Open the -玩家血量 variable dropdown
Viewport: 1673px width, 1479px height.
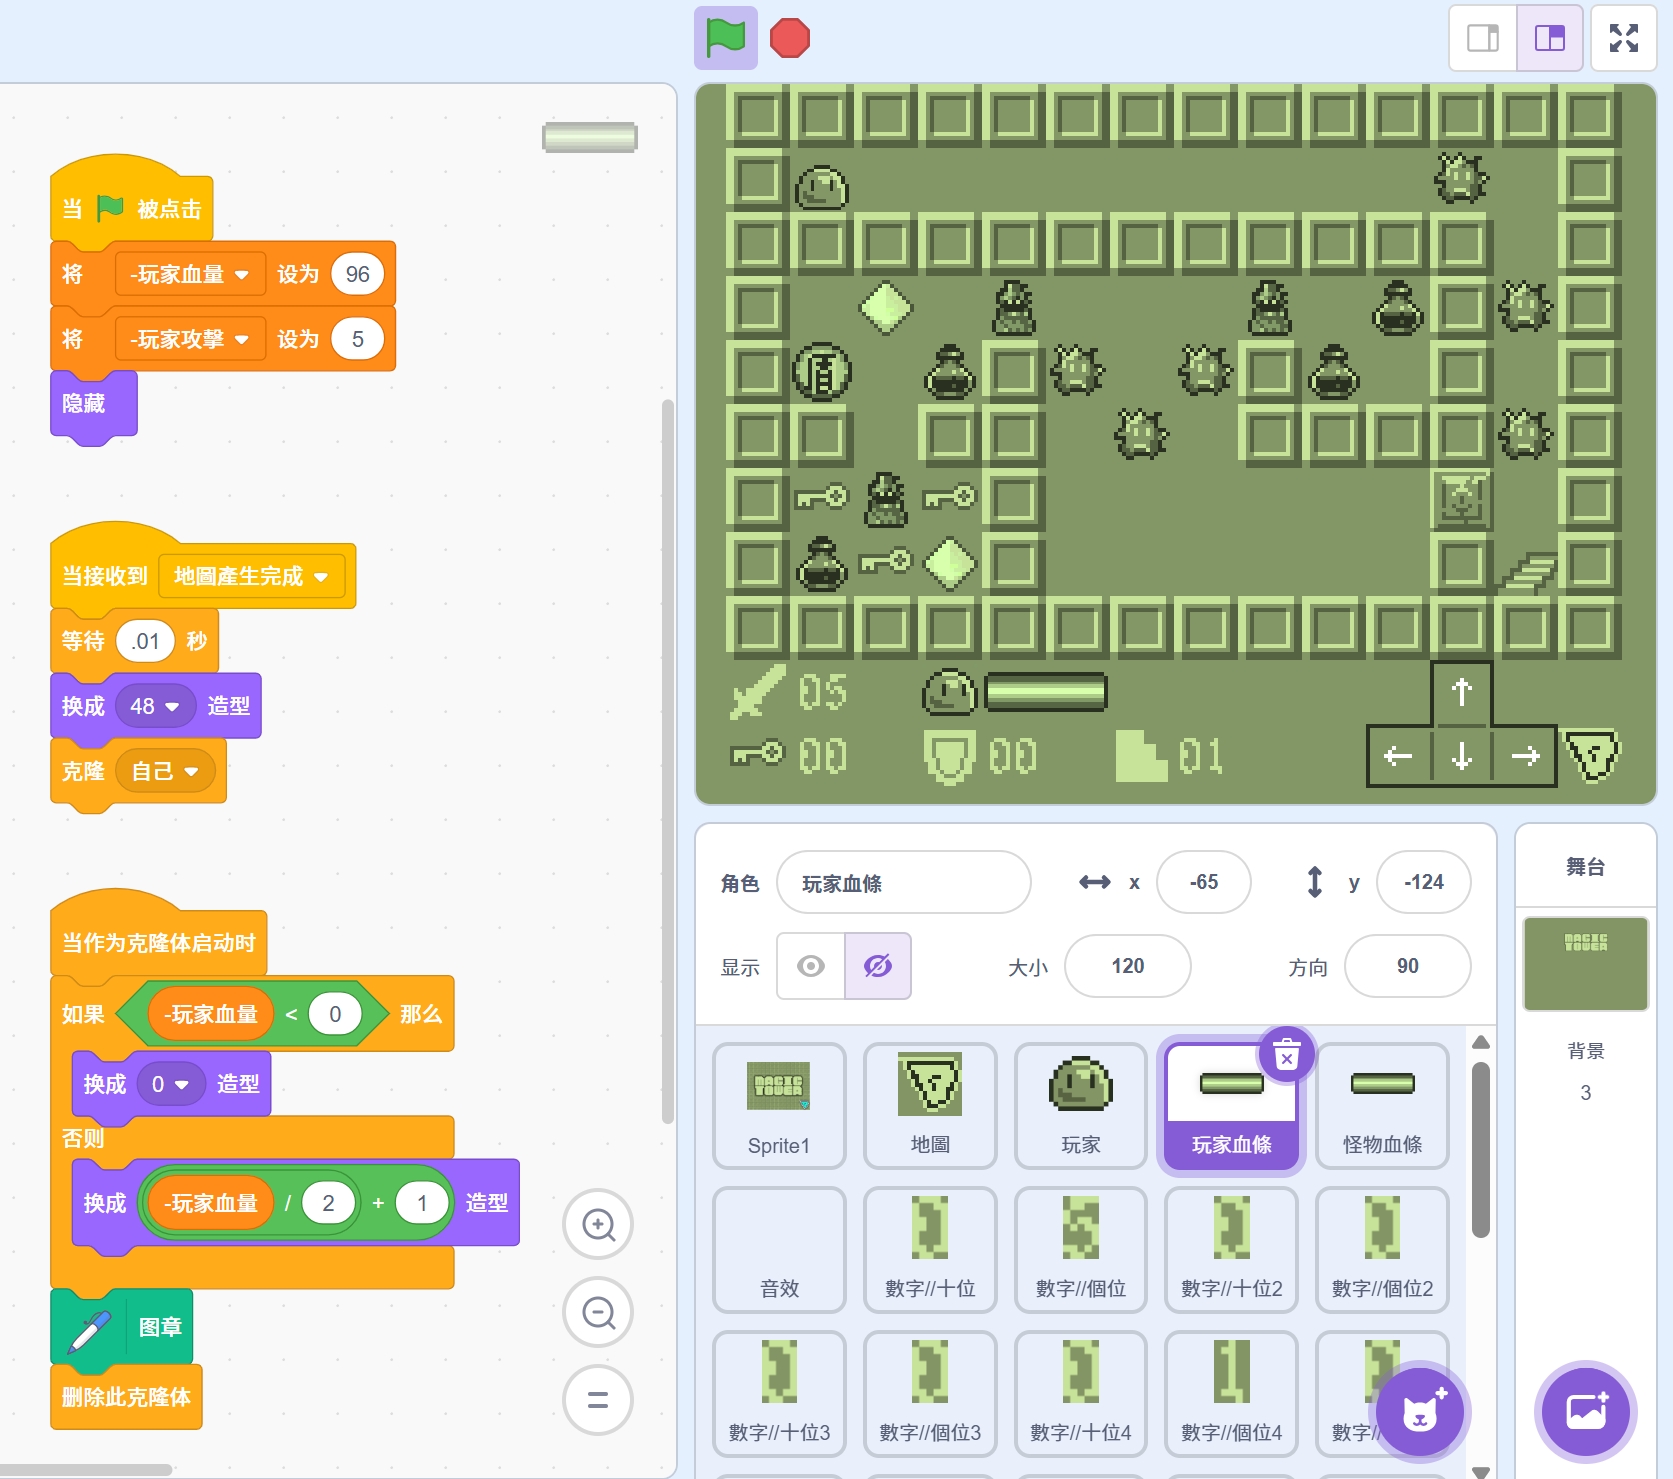pos(241,275)
